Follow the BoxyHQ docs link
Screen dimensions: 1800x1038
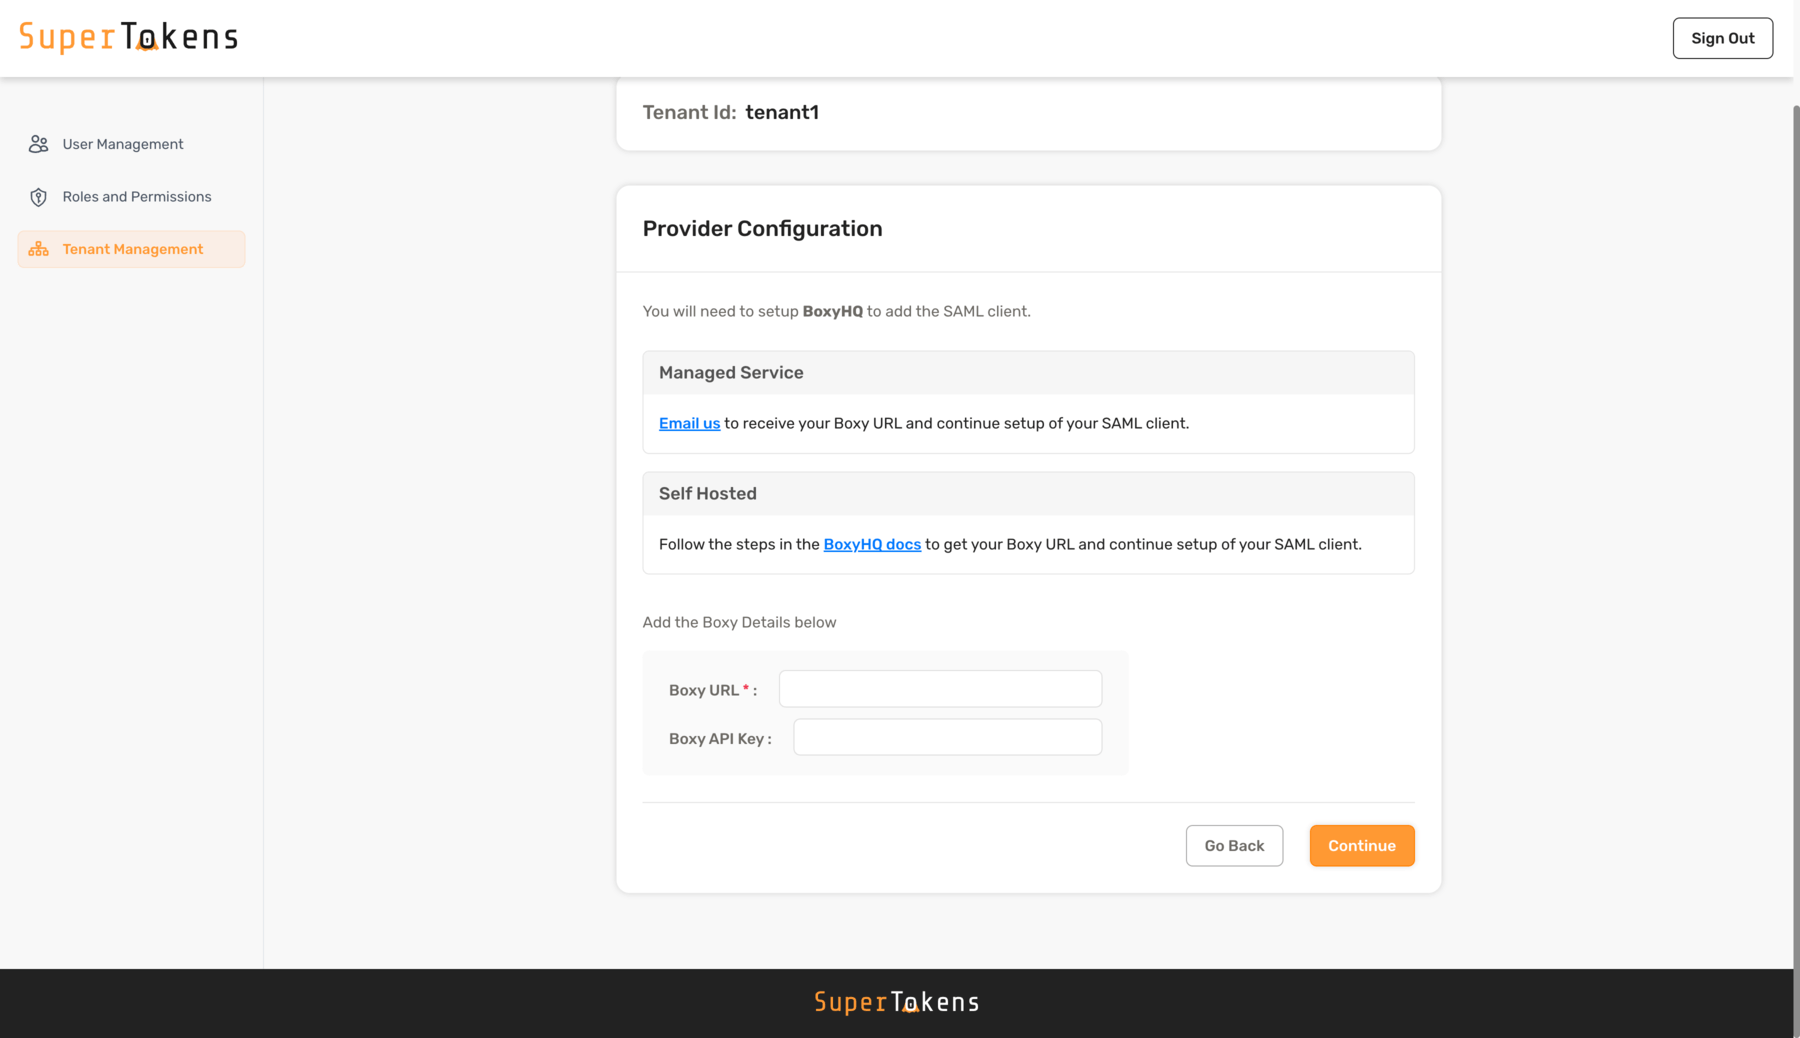tap(871, 544)
